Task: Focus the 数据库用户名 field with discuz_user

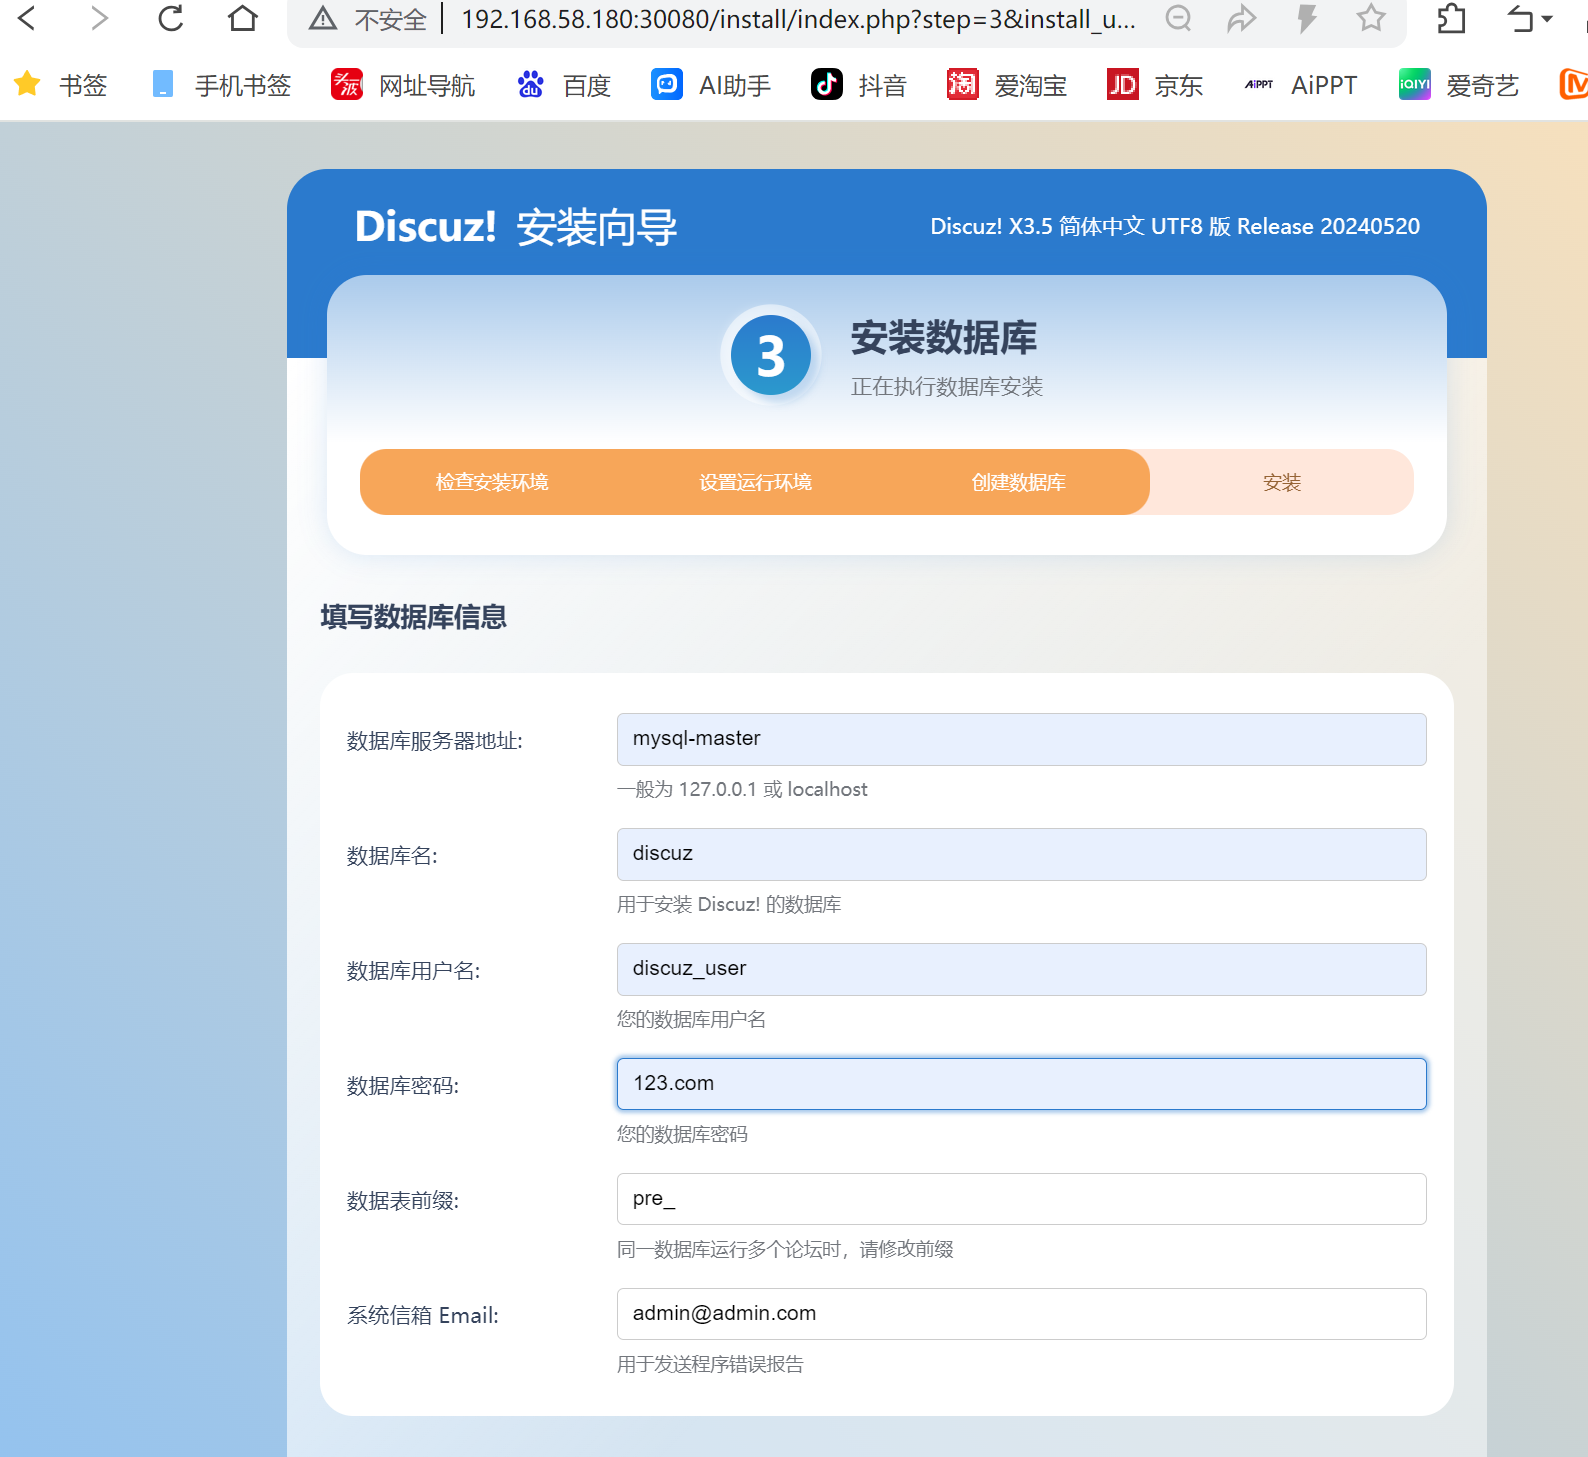Action: [x=1021, y=969]
